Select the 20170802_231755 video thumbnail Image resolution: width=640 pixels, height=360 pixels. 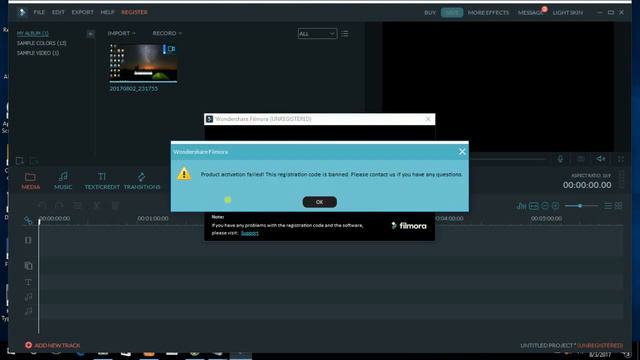click(143, 63)
